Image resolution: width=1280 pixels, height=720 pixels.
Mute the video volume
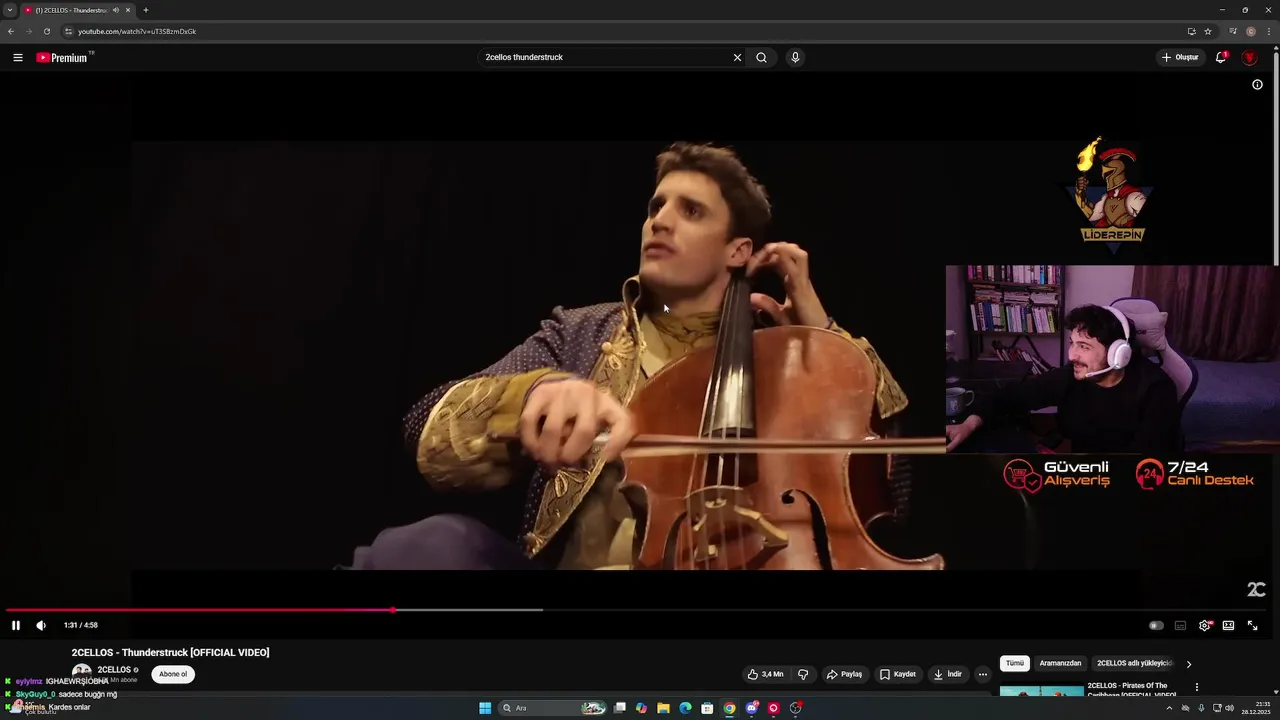tap(41, 625)
